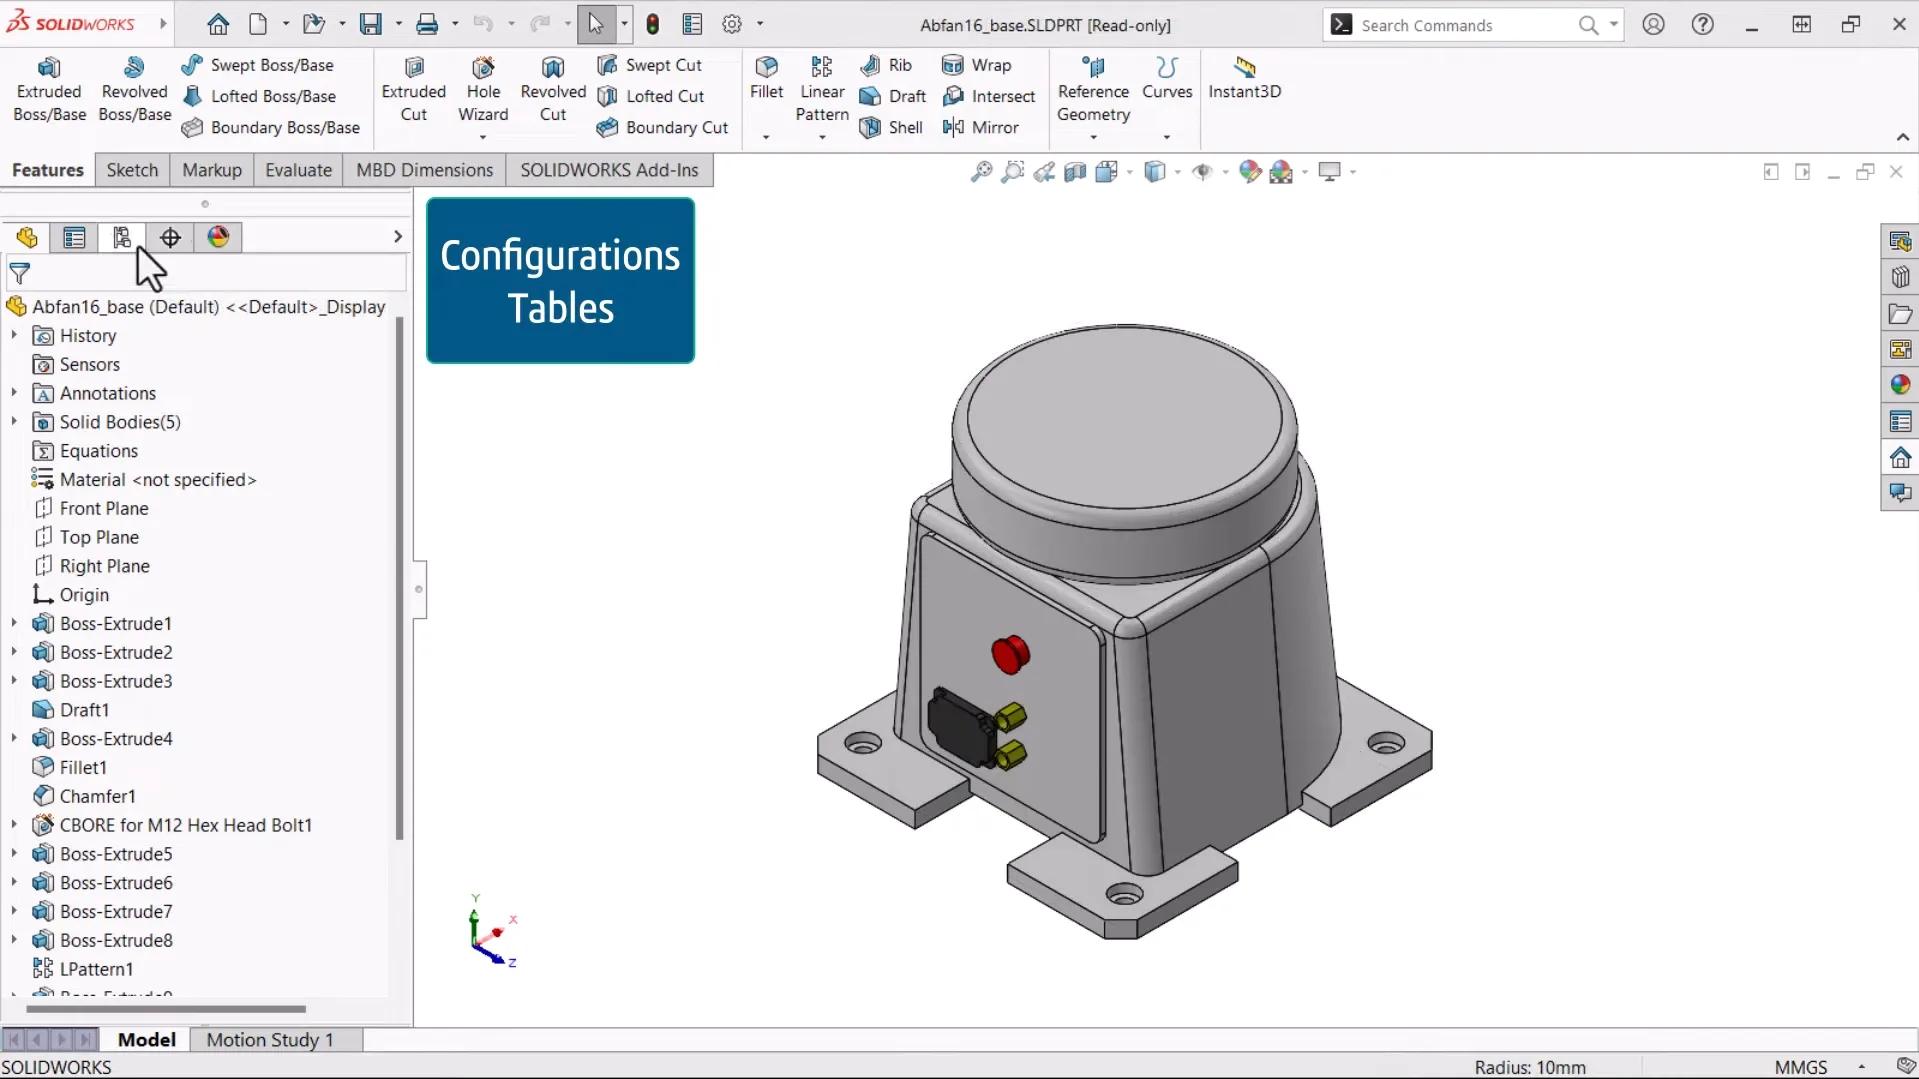The height and width of the screenshot is (1079, 1919).
Task: Expand the Solid Bodies(5) folder
Action: 14,422
